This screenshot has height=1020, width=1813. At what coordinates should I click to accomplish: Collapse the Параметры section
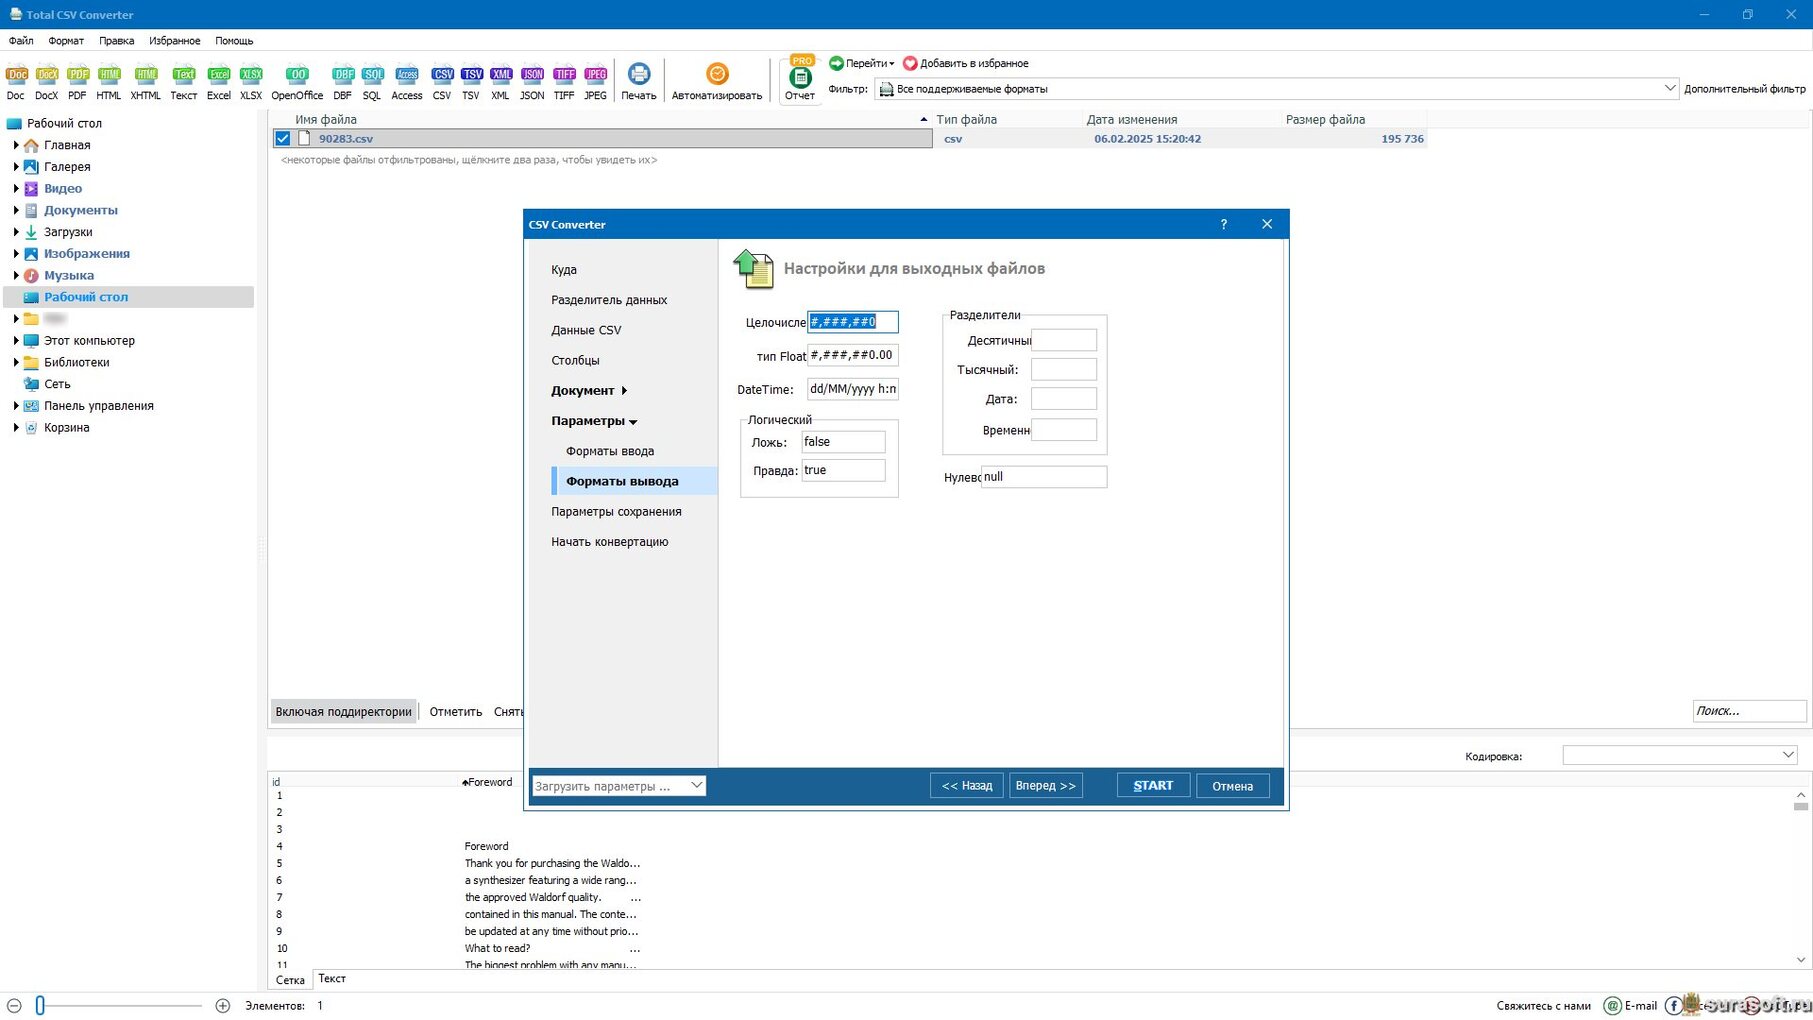point(594,421)
